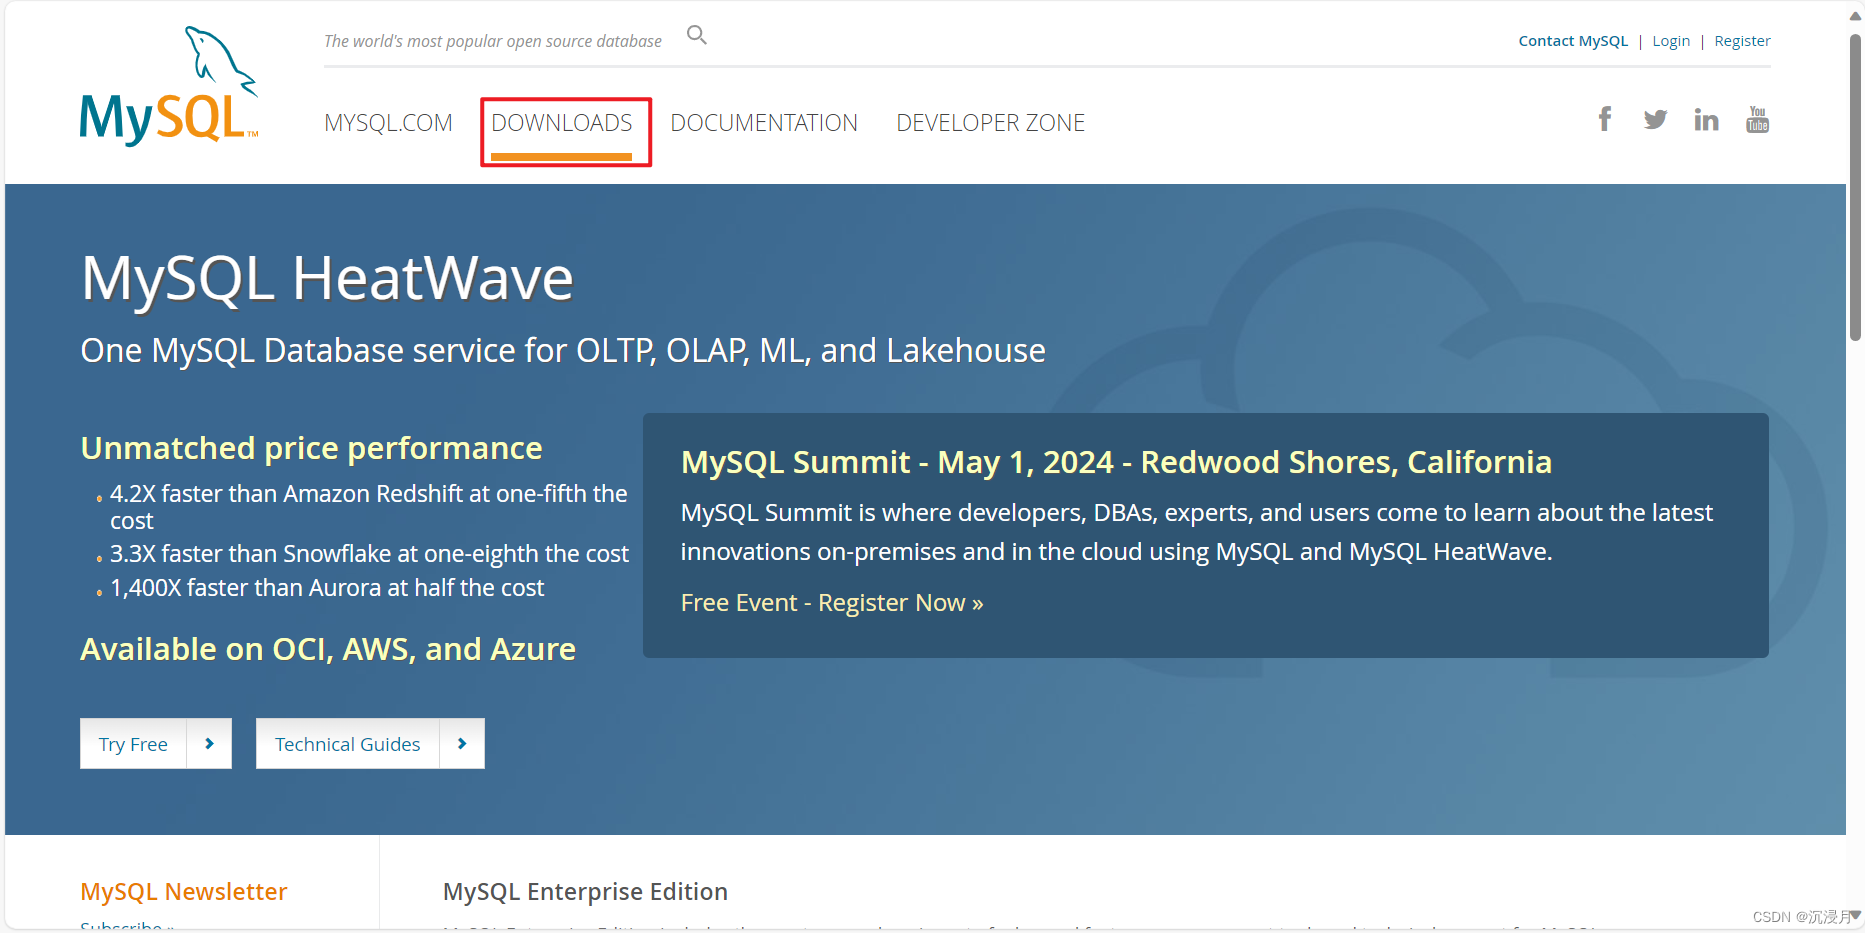
Task: Open MySQL's YouTube icon
Action: coord(1757,119)
